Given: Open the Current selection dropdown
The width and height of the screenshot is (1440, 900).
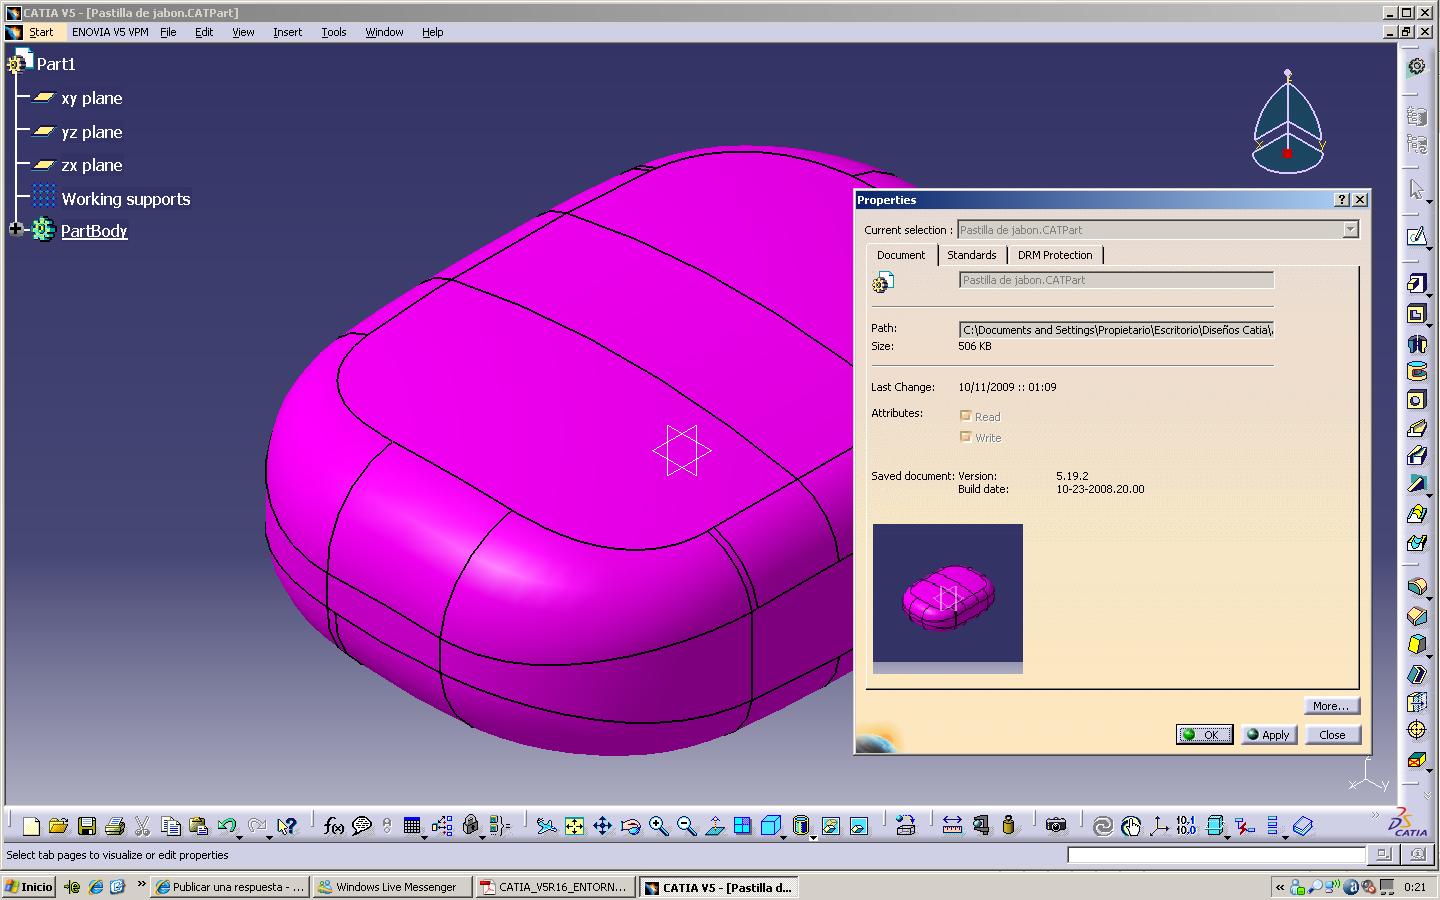Looking at the screenshot, I should pyautogui.click(x=1350, y=230).
